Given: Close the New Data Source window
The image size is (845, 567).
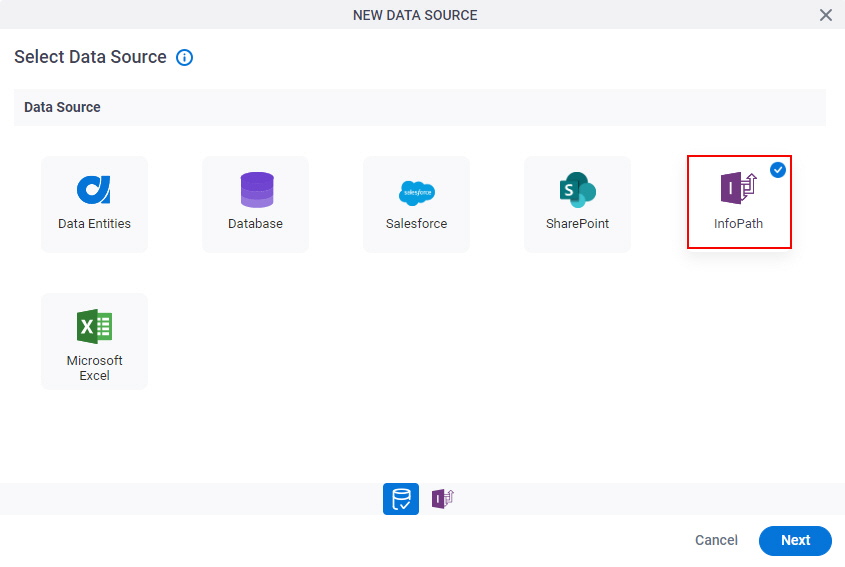Looking at the screenshot, I should [x=826, y=15].
